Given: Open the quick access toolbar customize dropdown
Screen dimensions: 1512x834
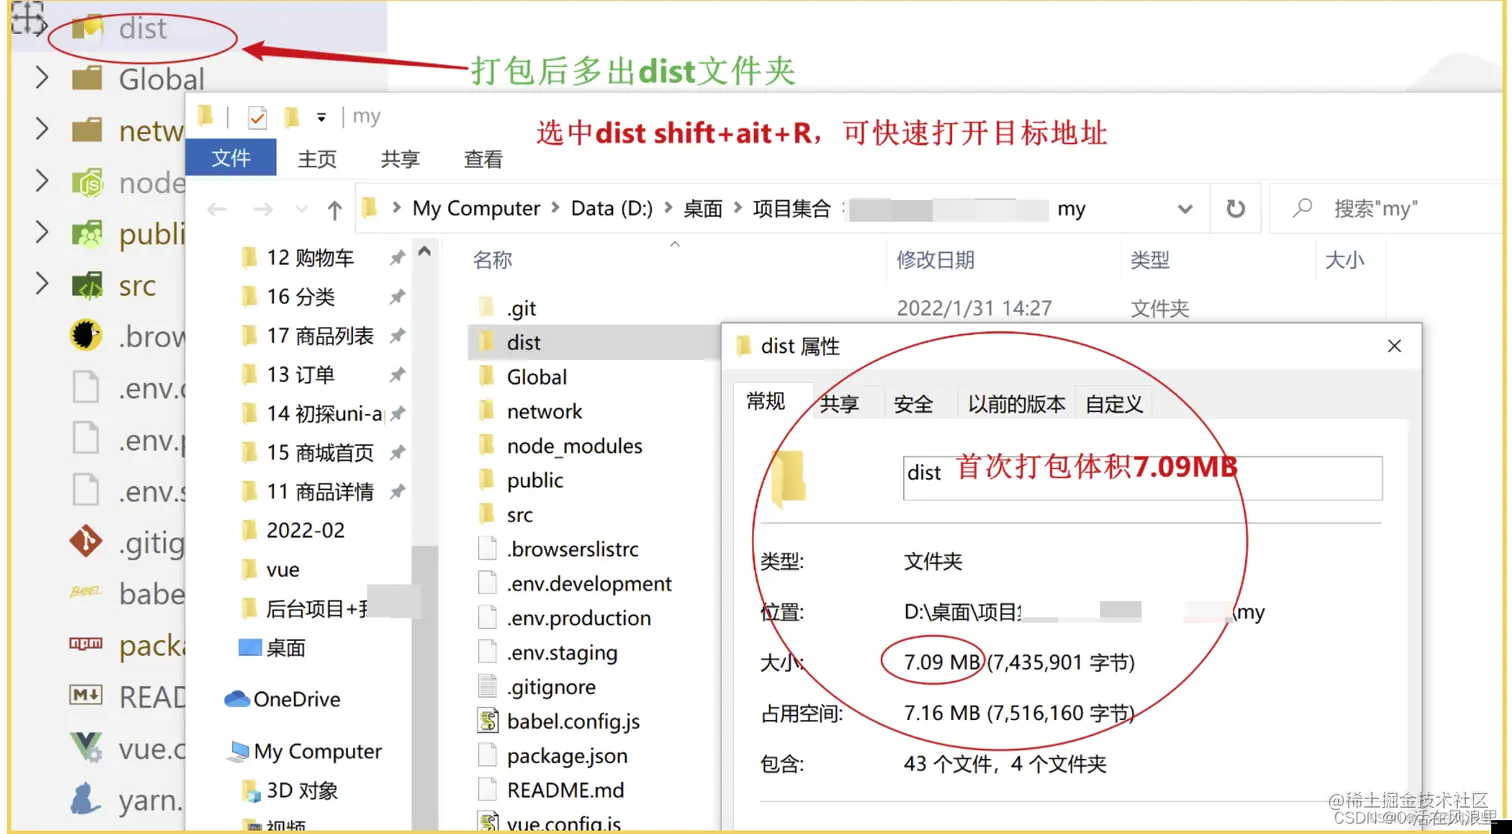Looking at the screenshot, I should pyautogui.click(x=321, y=117).
